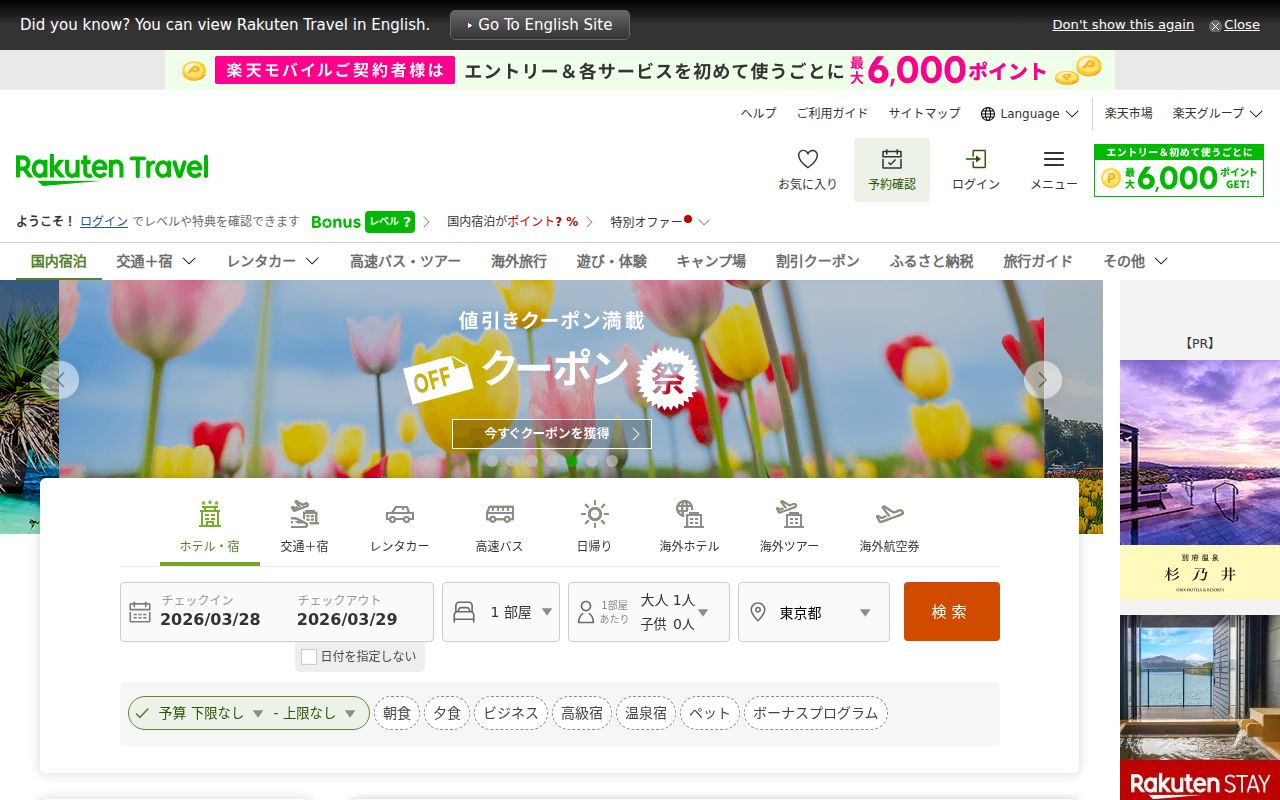The height and width of the screenshot is (800, 1280).
Task: Open the Rakuten STAY advertisement
Action: (x=1200, y=708)
